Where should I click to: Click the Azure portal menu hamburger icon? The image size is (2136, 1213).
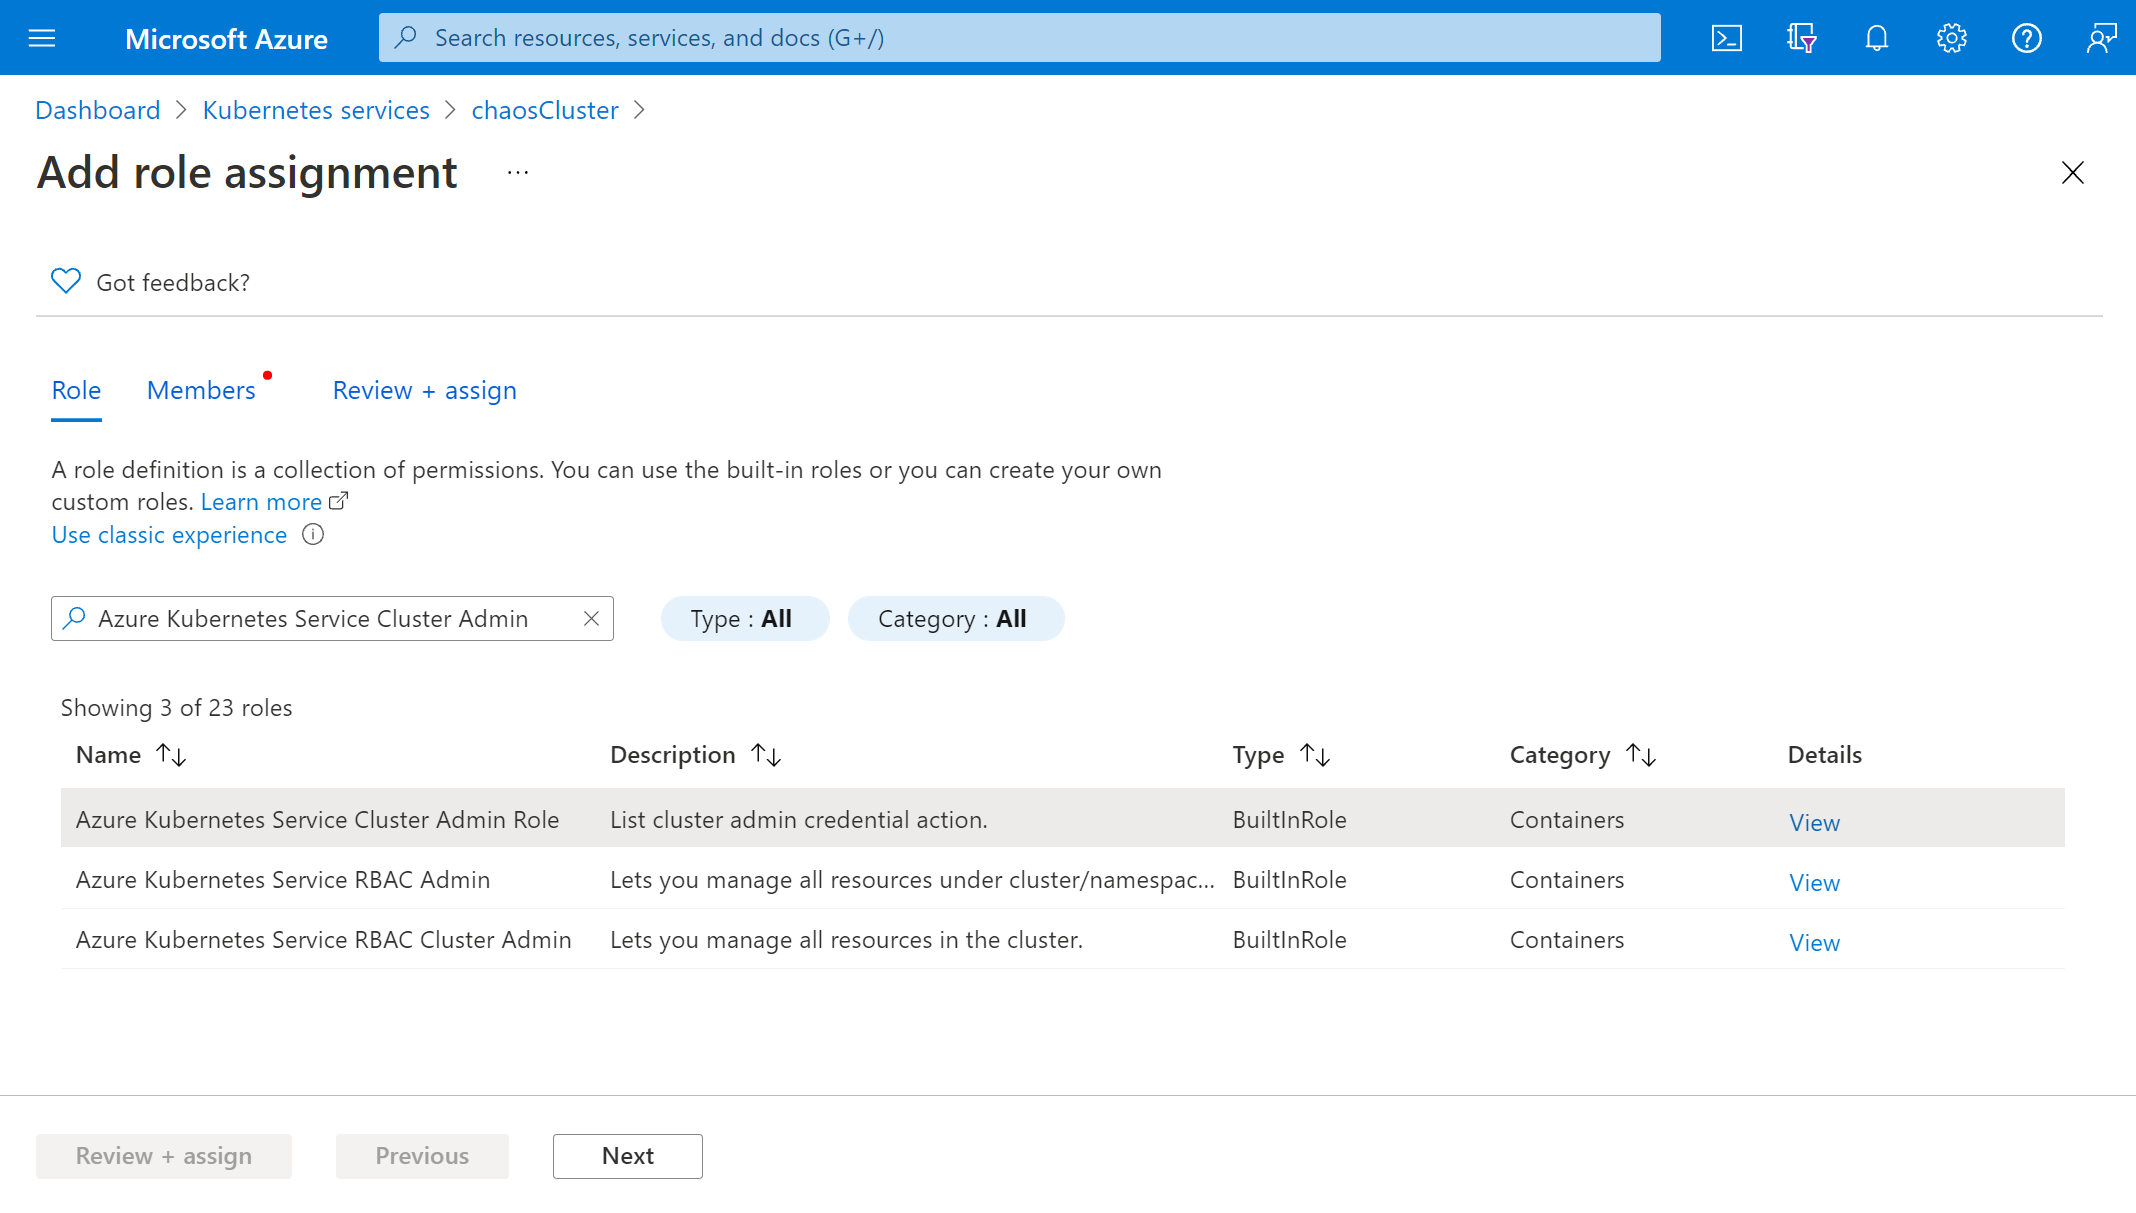click(x=41, y=37)
